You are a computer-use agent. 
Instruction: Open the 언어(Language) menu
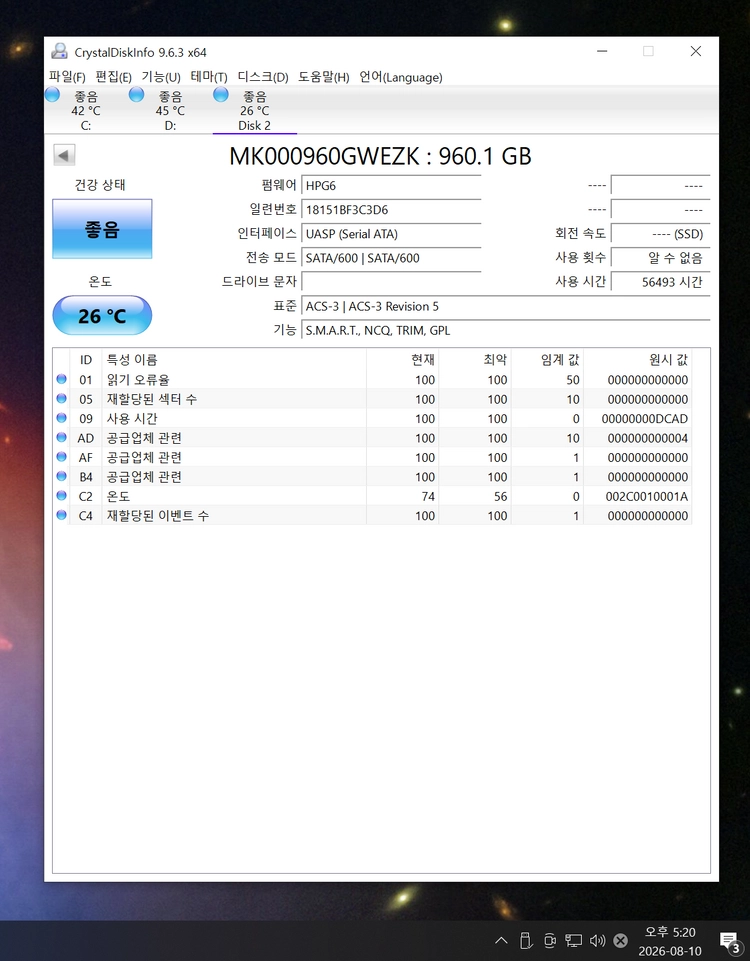401,77
